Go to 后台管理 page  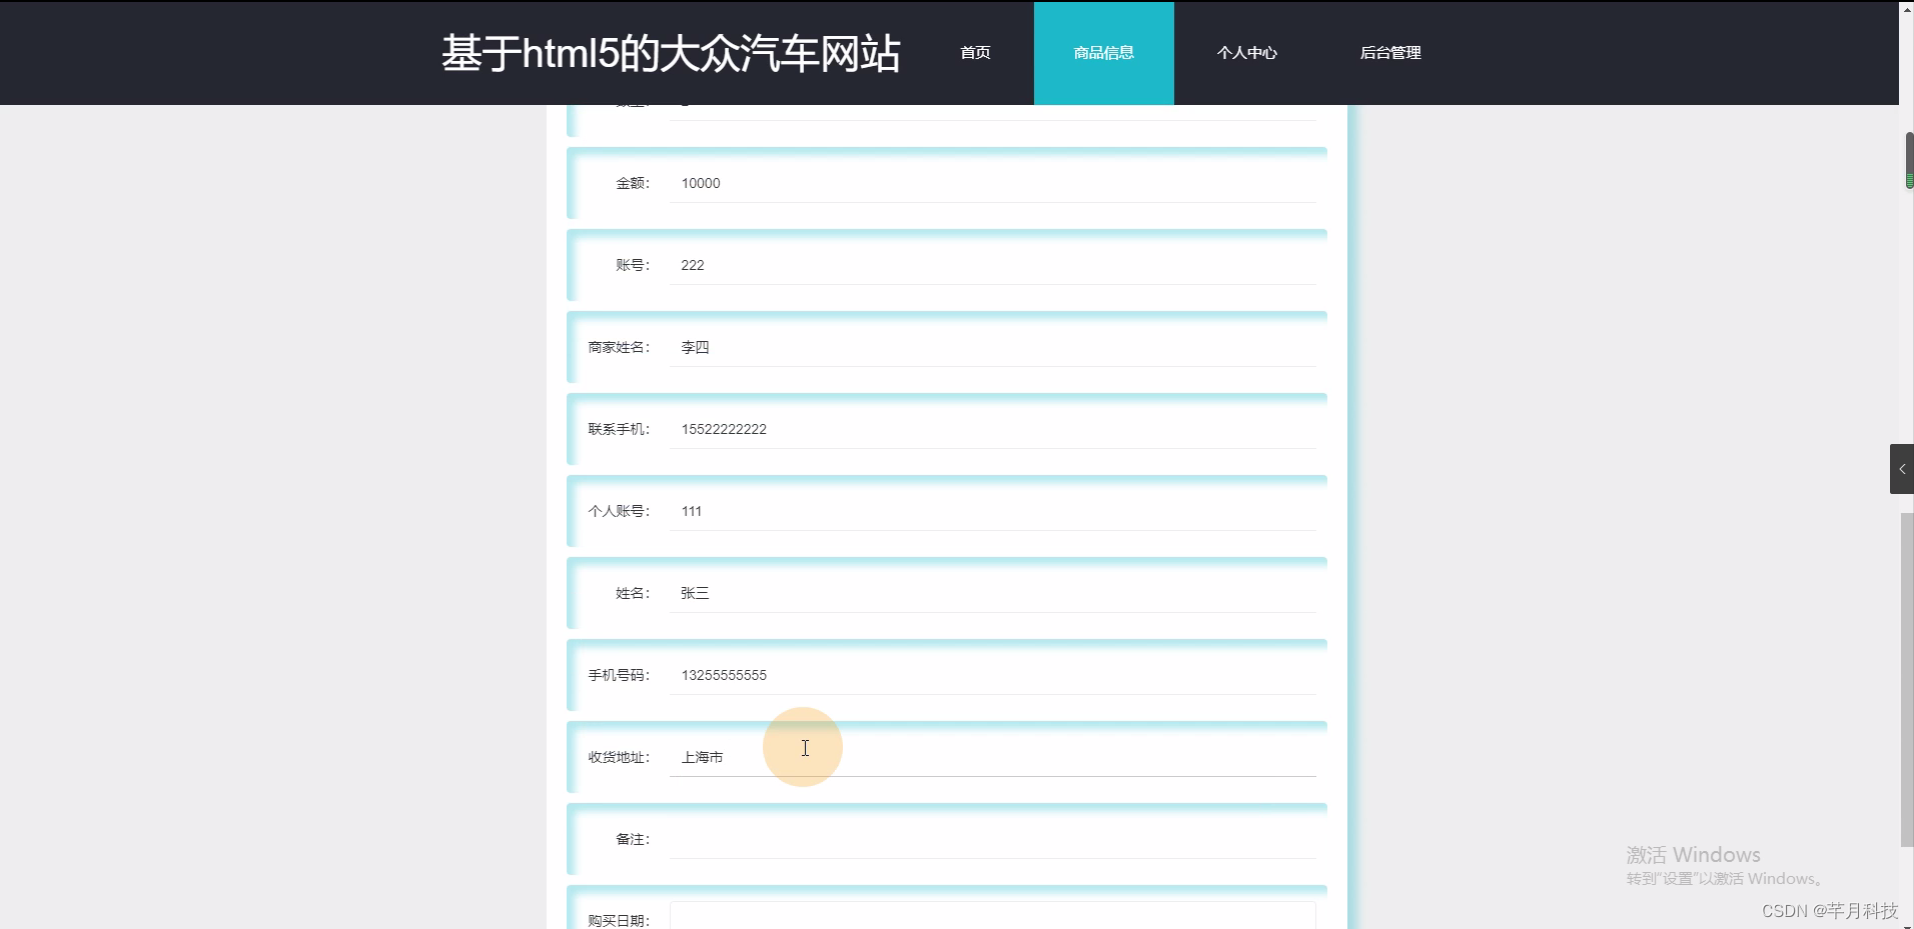[1391, 52]
